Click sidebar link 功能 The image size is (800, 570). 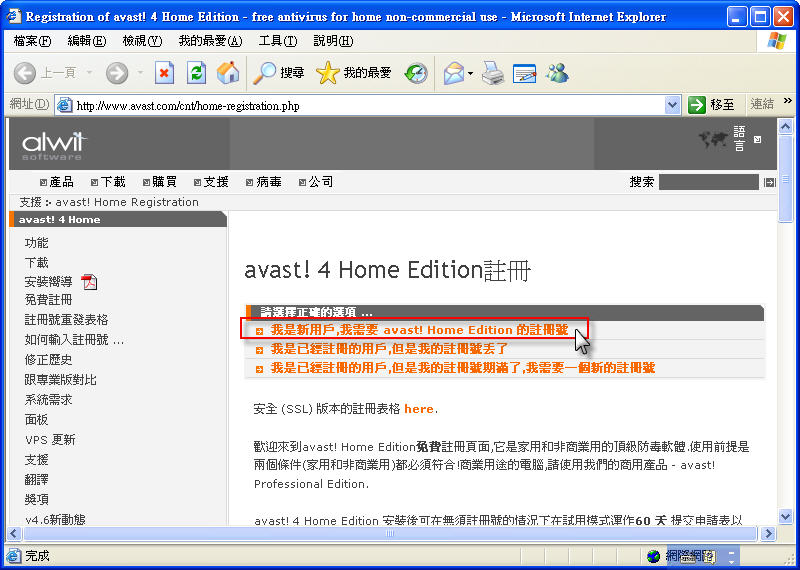[x=37, y=243]
